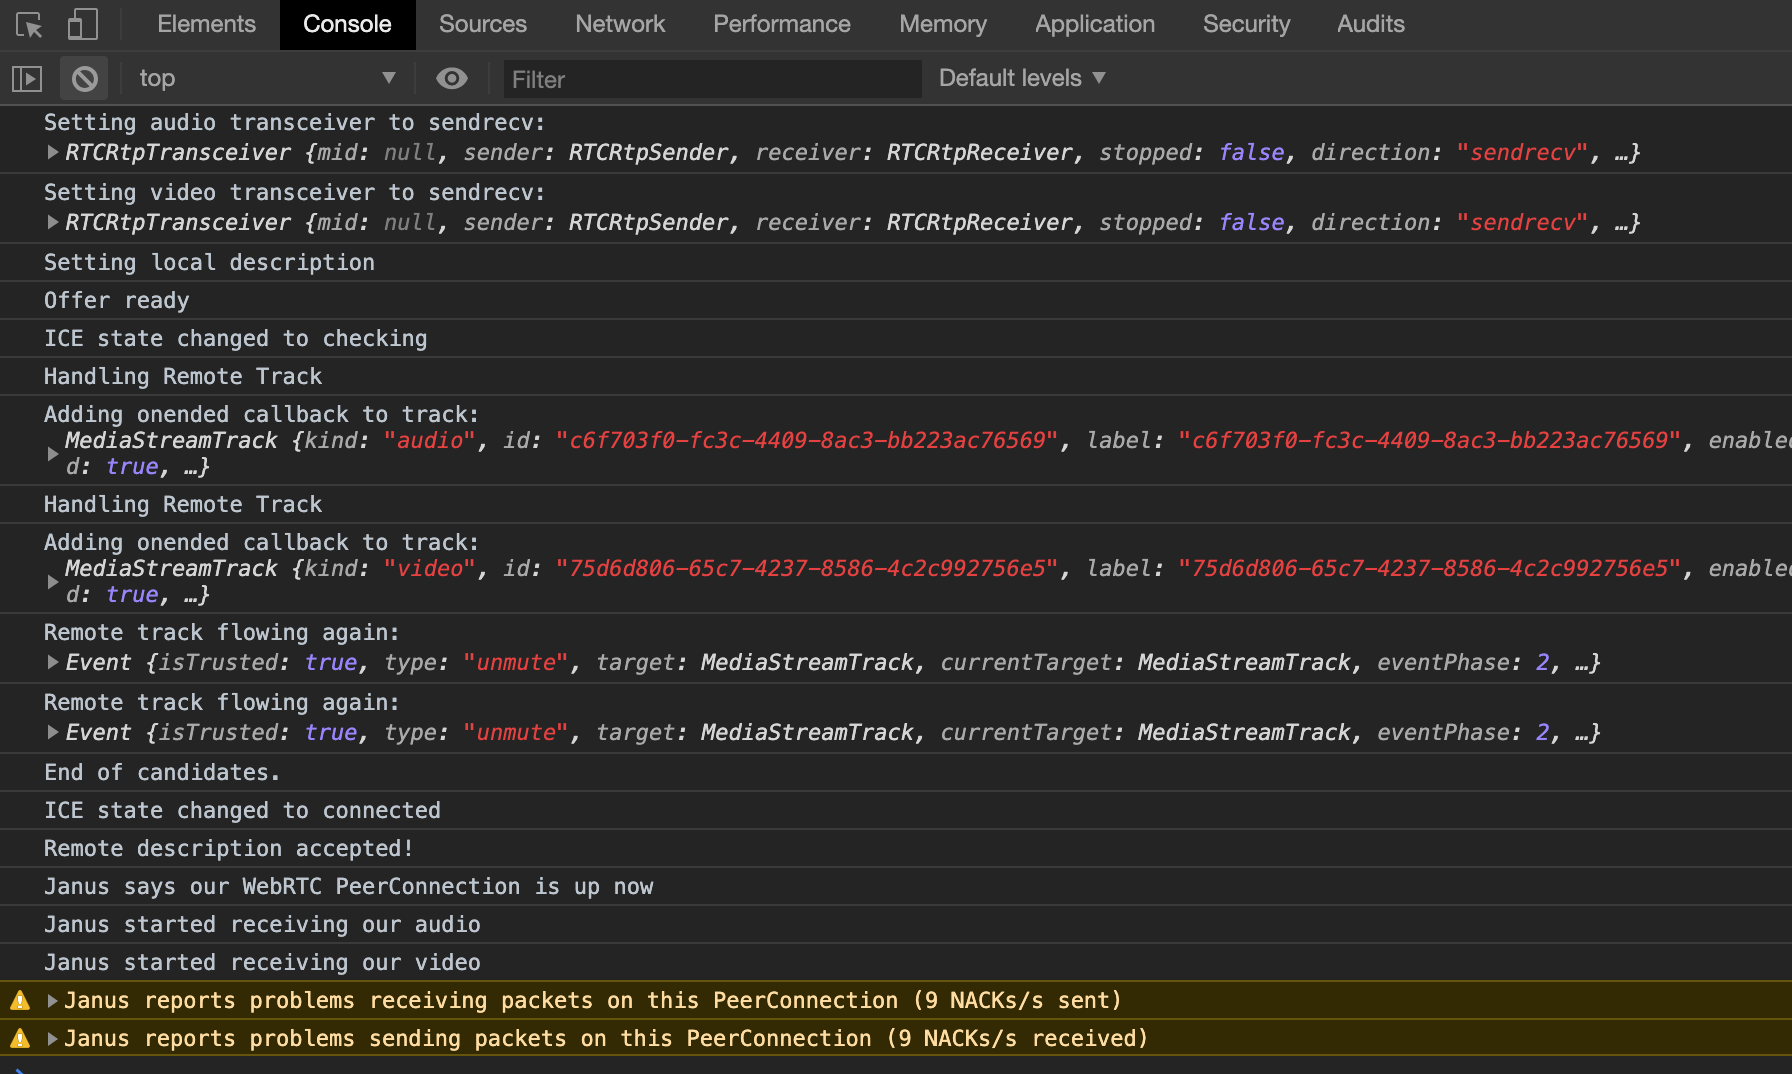
Task: Switch to the Elements tab
Action: (x=206, y=24)
